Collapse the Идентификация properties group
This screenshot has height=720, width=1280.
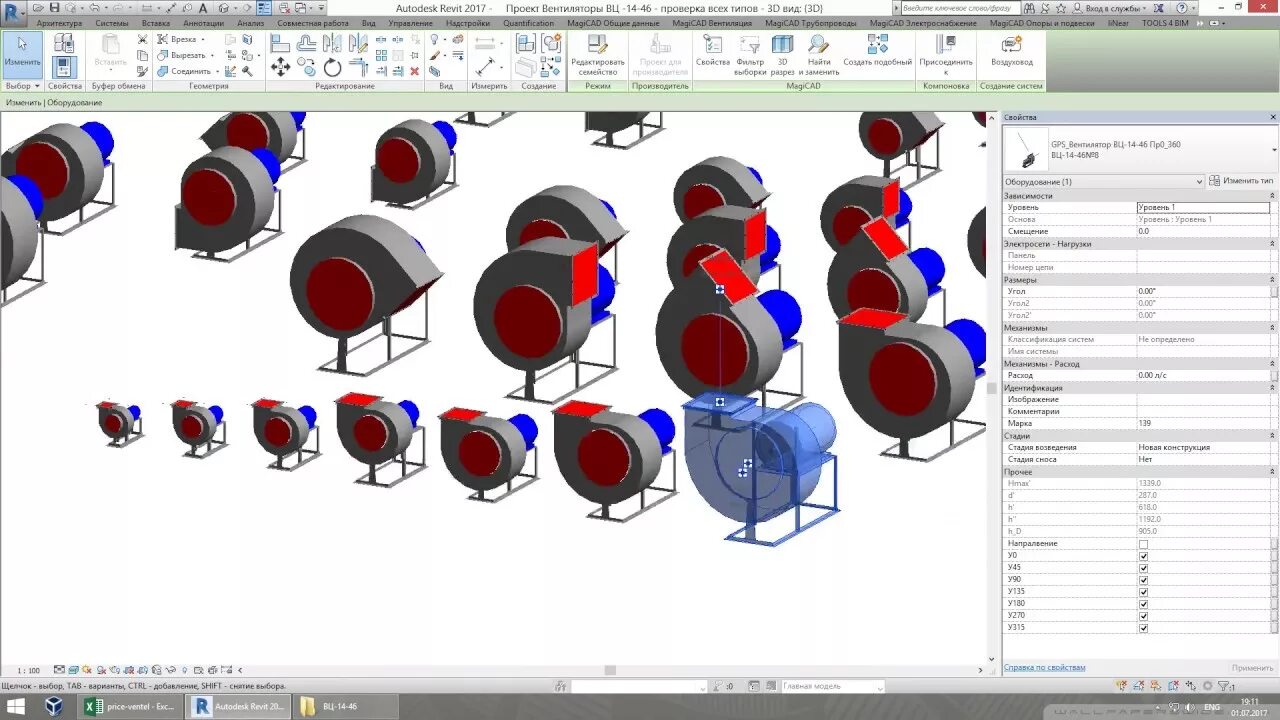tap(1272, 388)
